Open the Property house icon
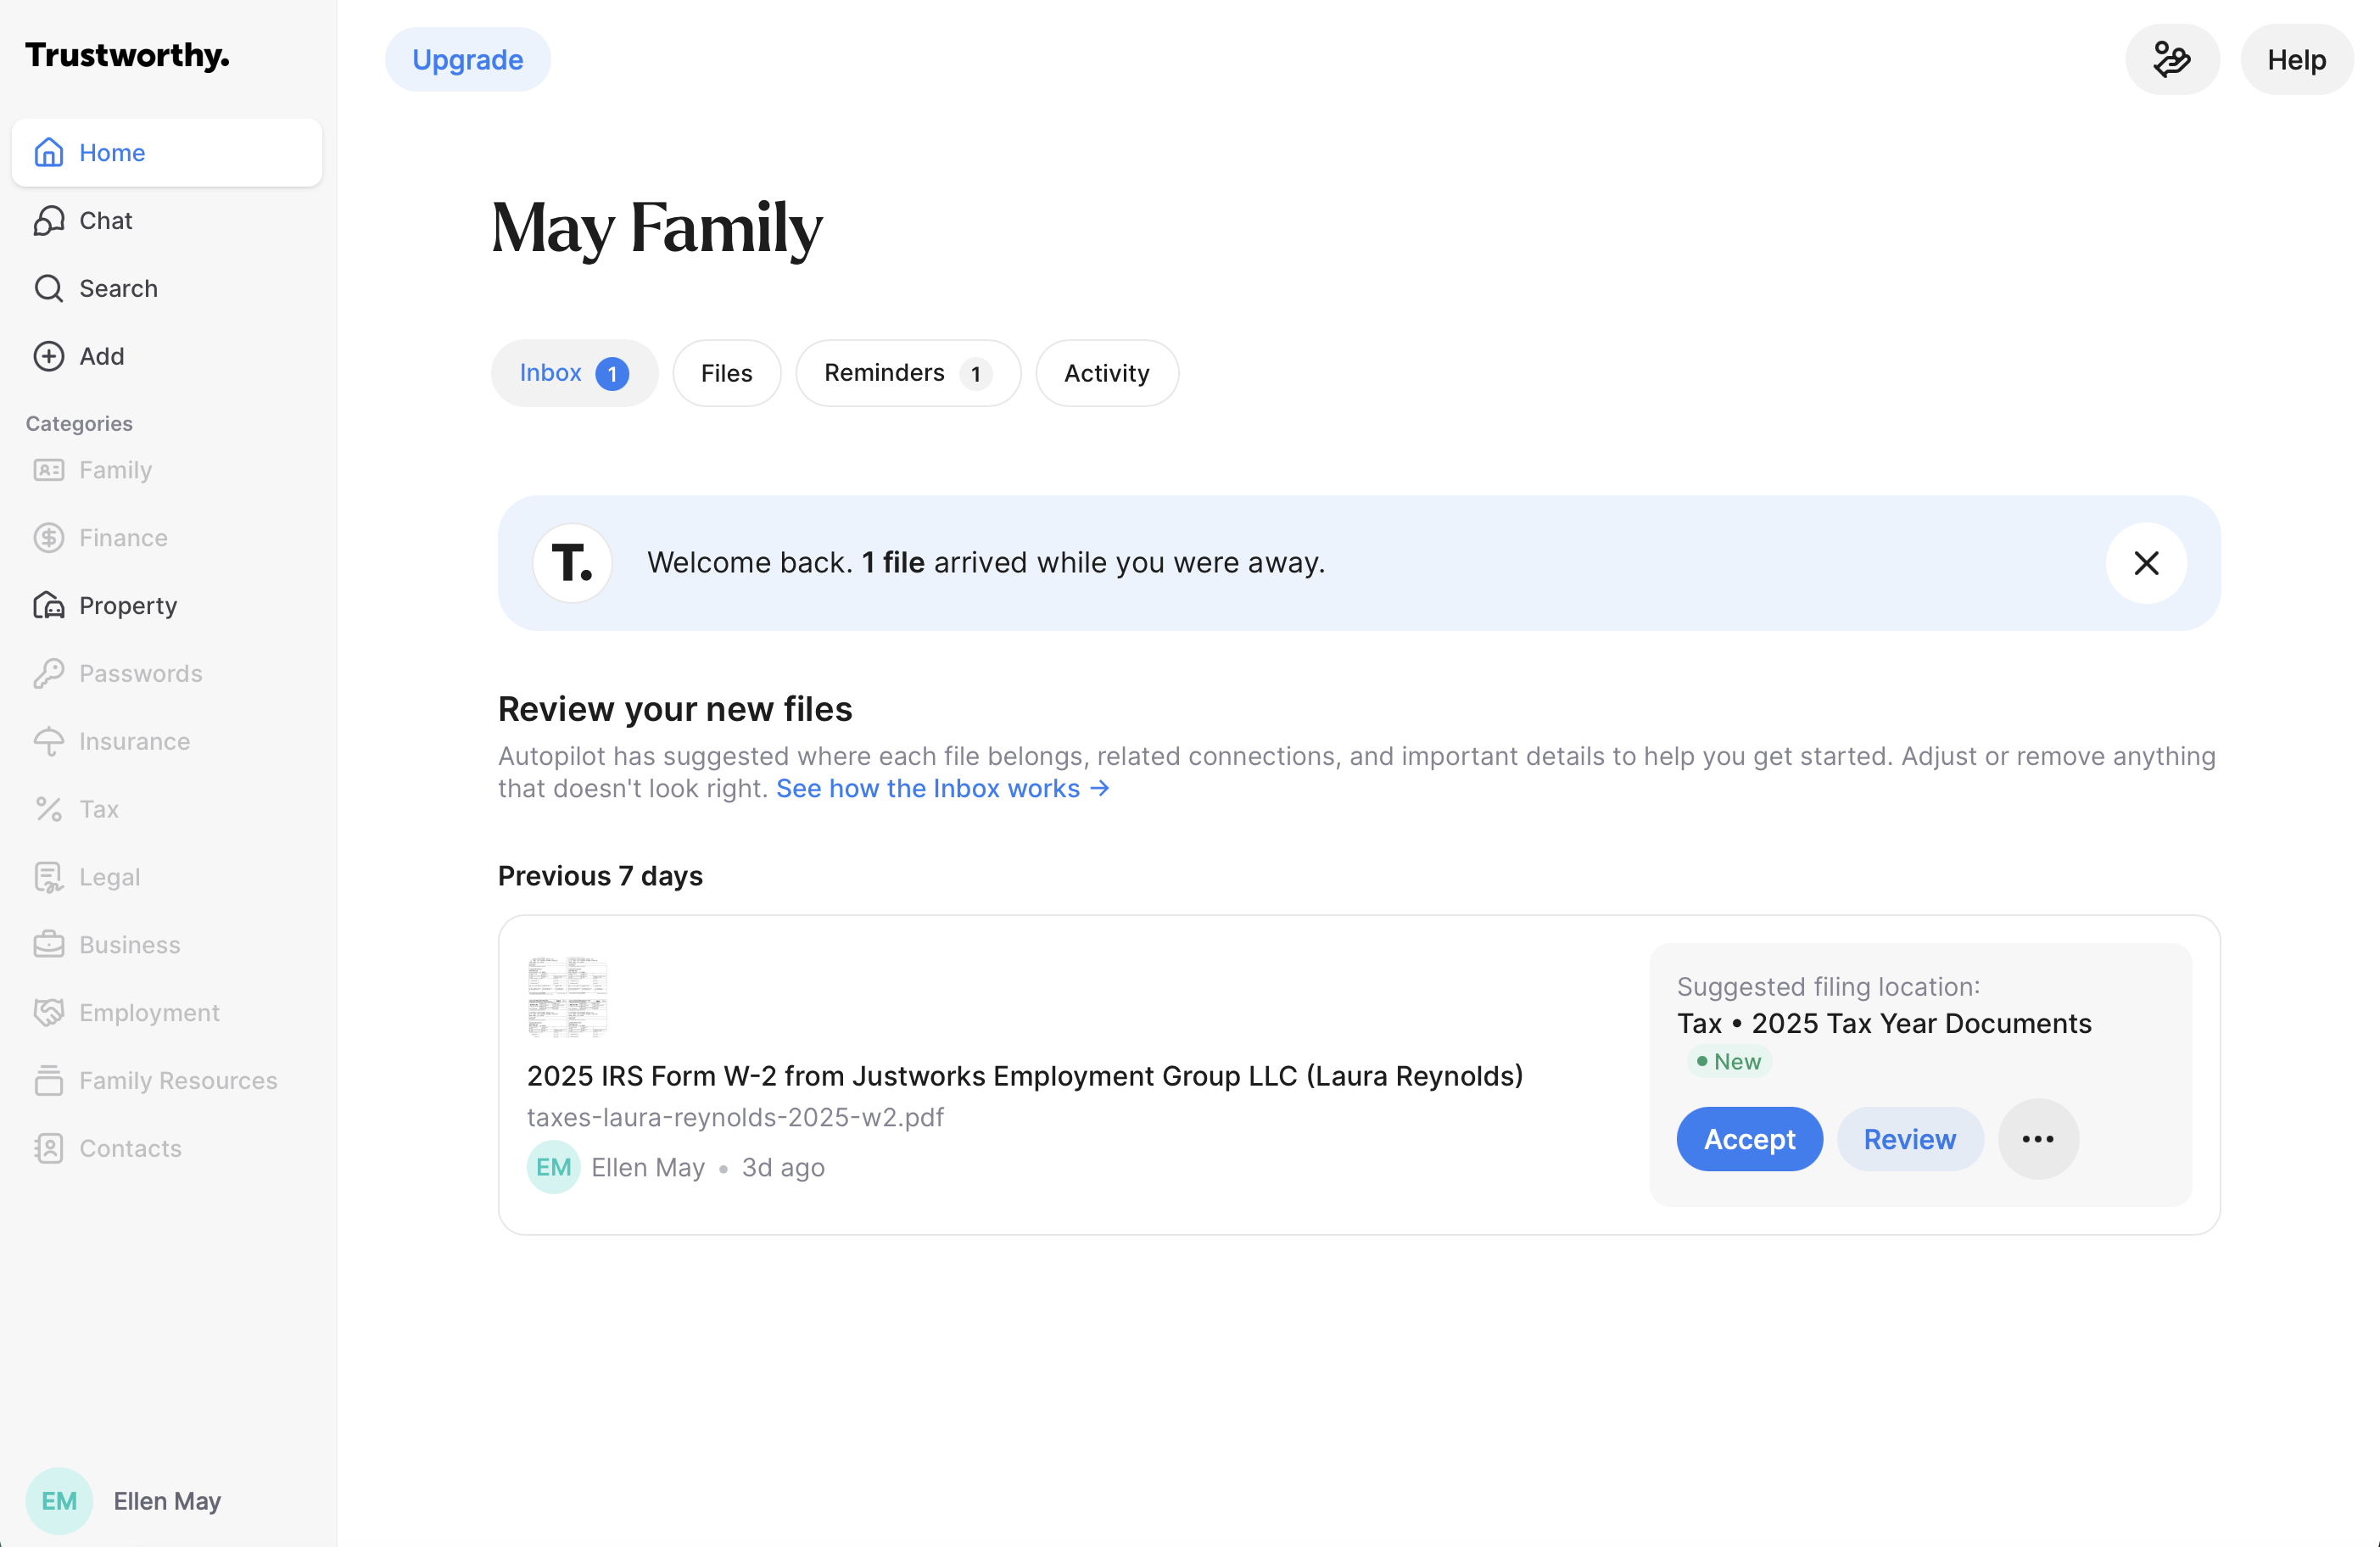Screen dimensions: 2380x1547 point(48,605)
